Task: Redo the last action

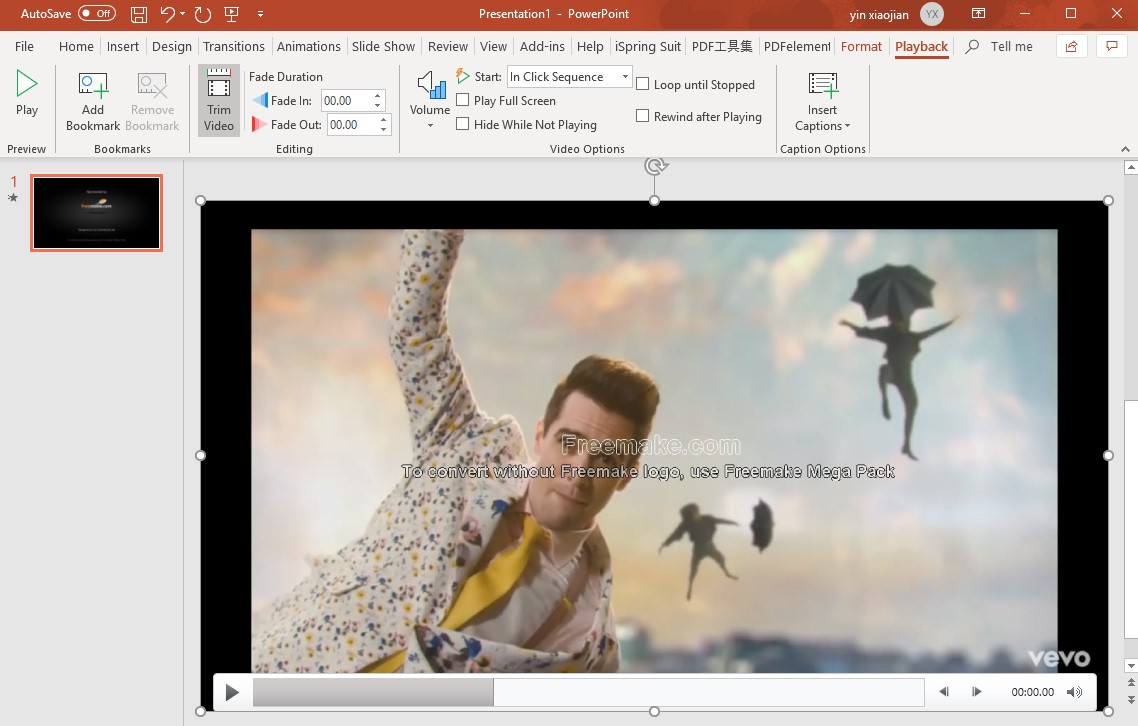Action: click(x=203, y=14)
